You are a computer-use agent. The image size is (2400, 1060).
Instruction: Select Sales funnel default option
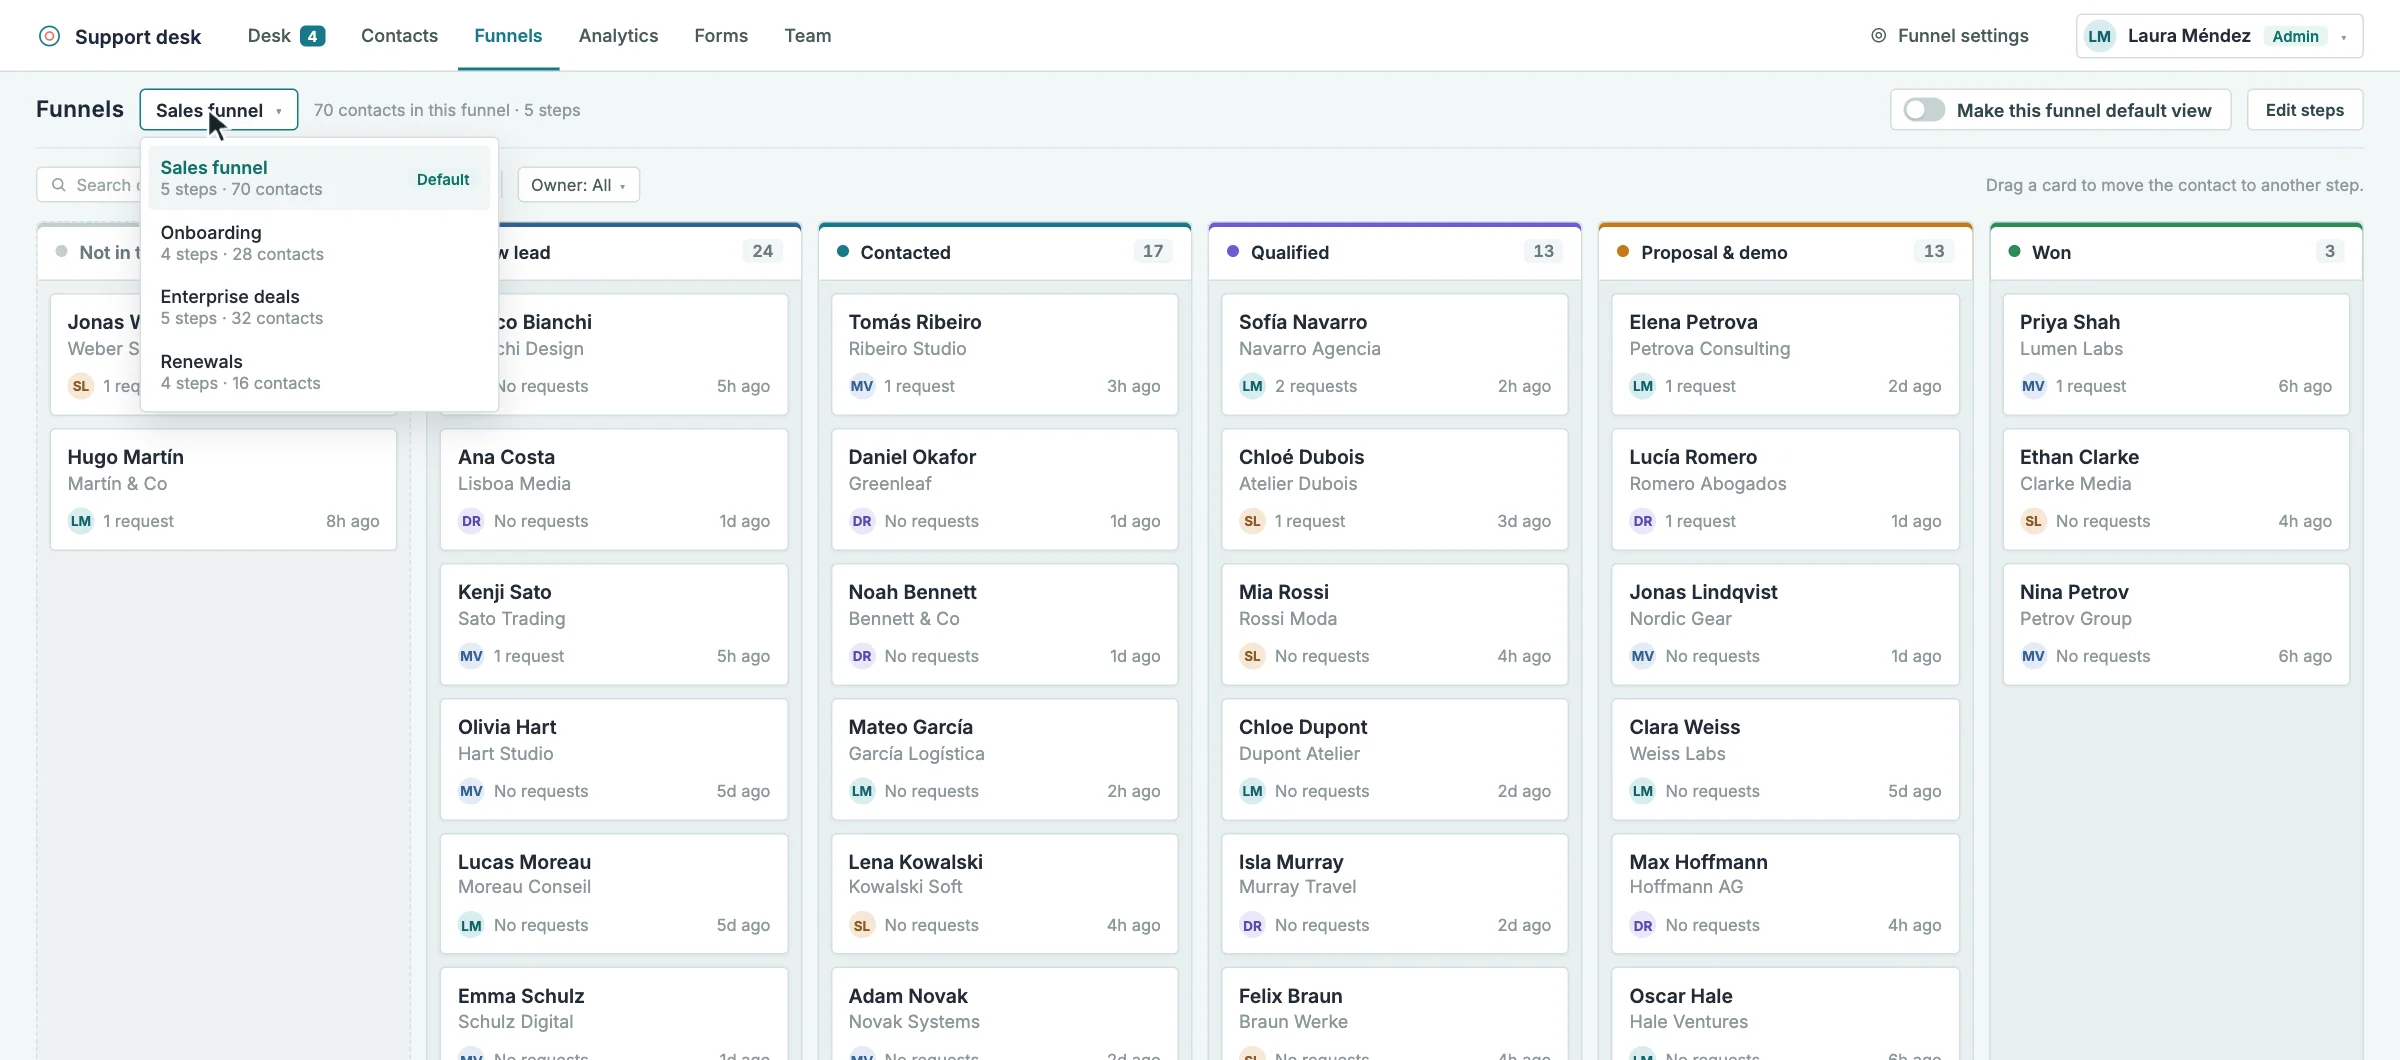pos(319,178)
